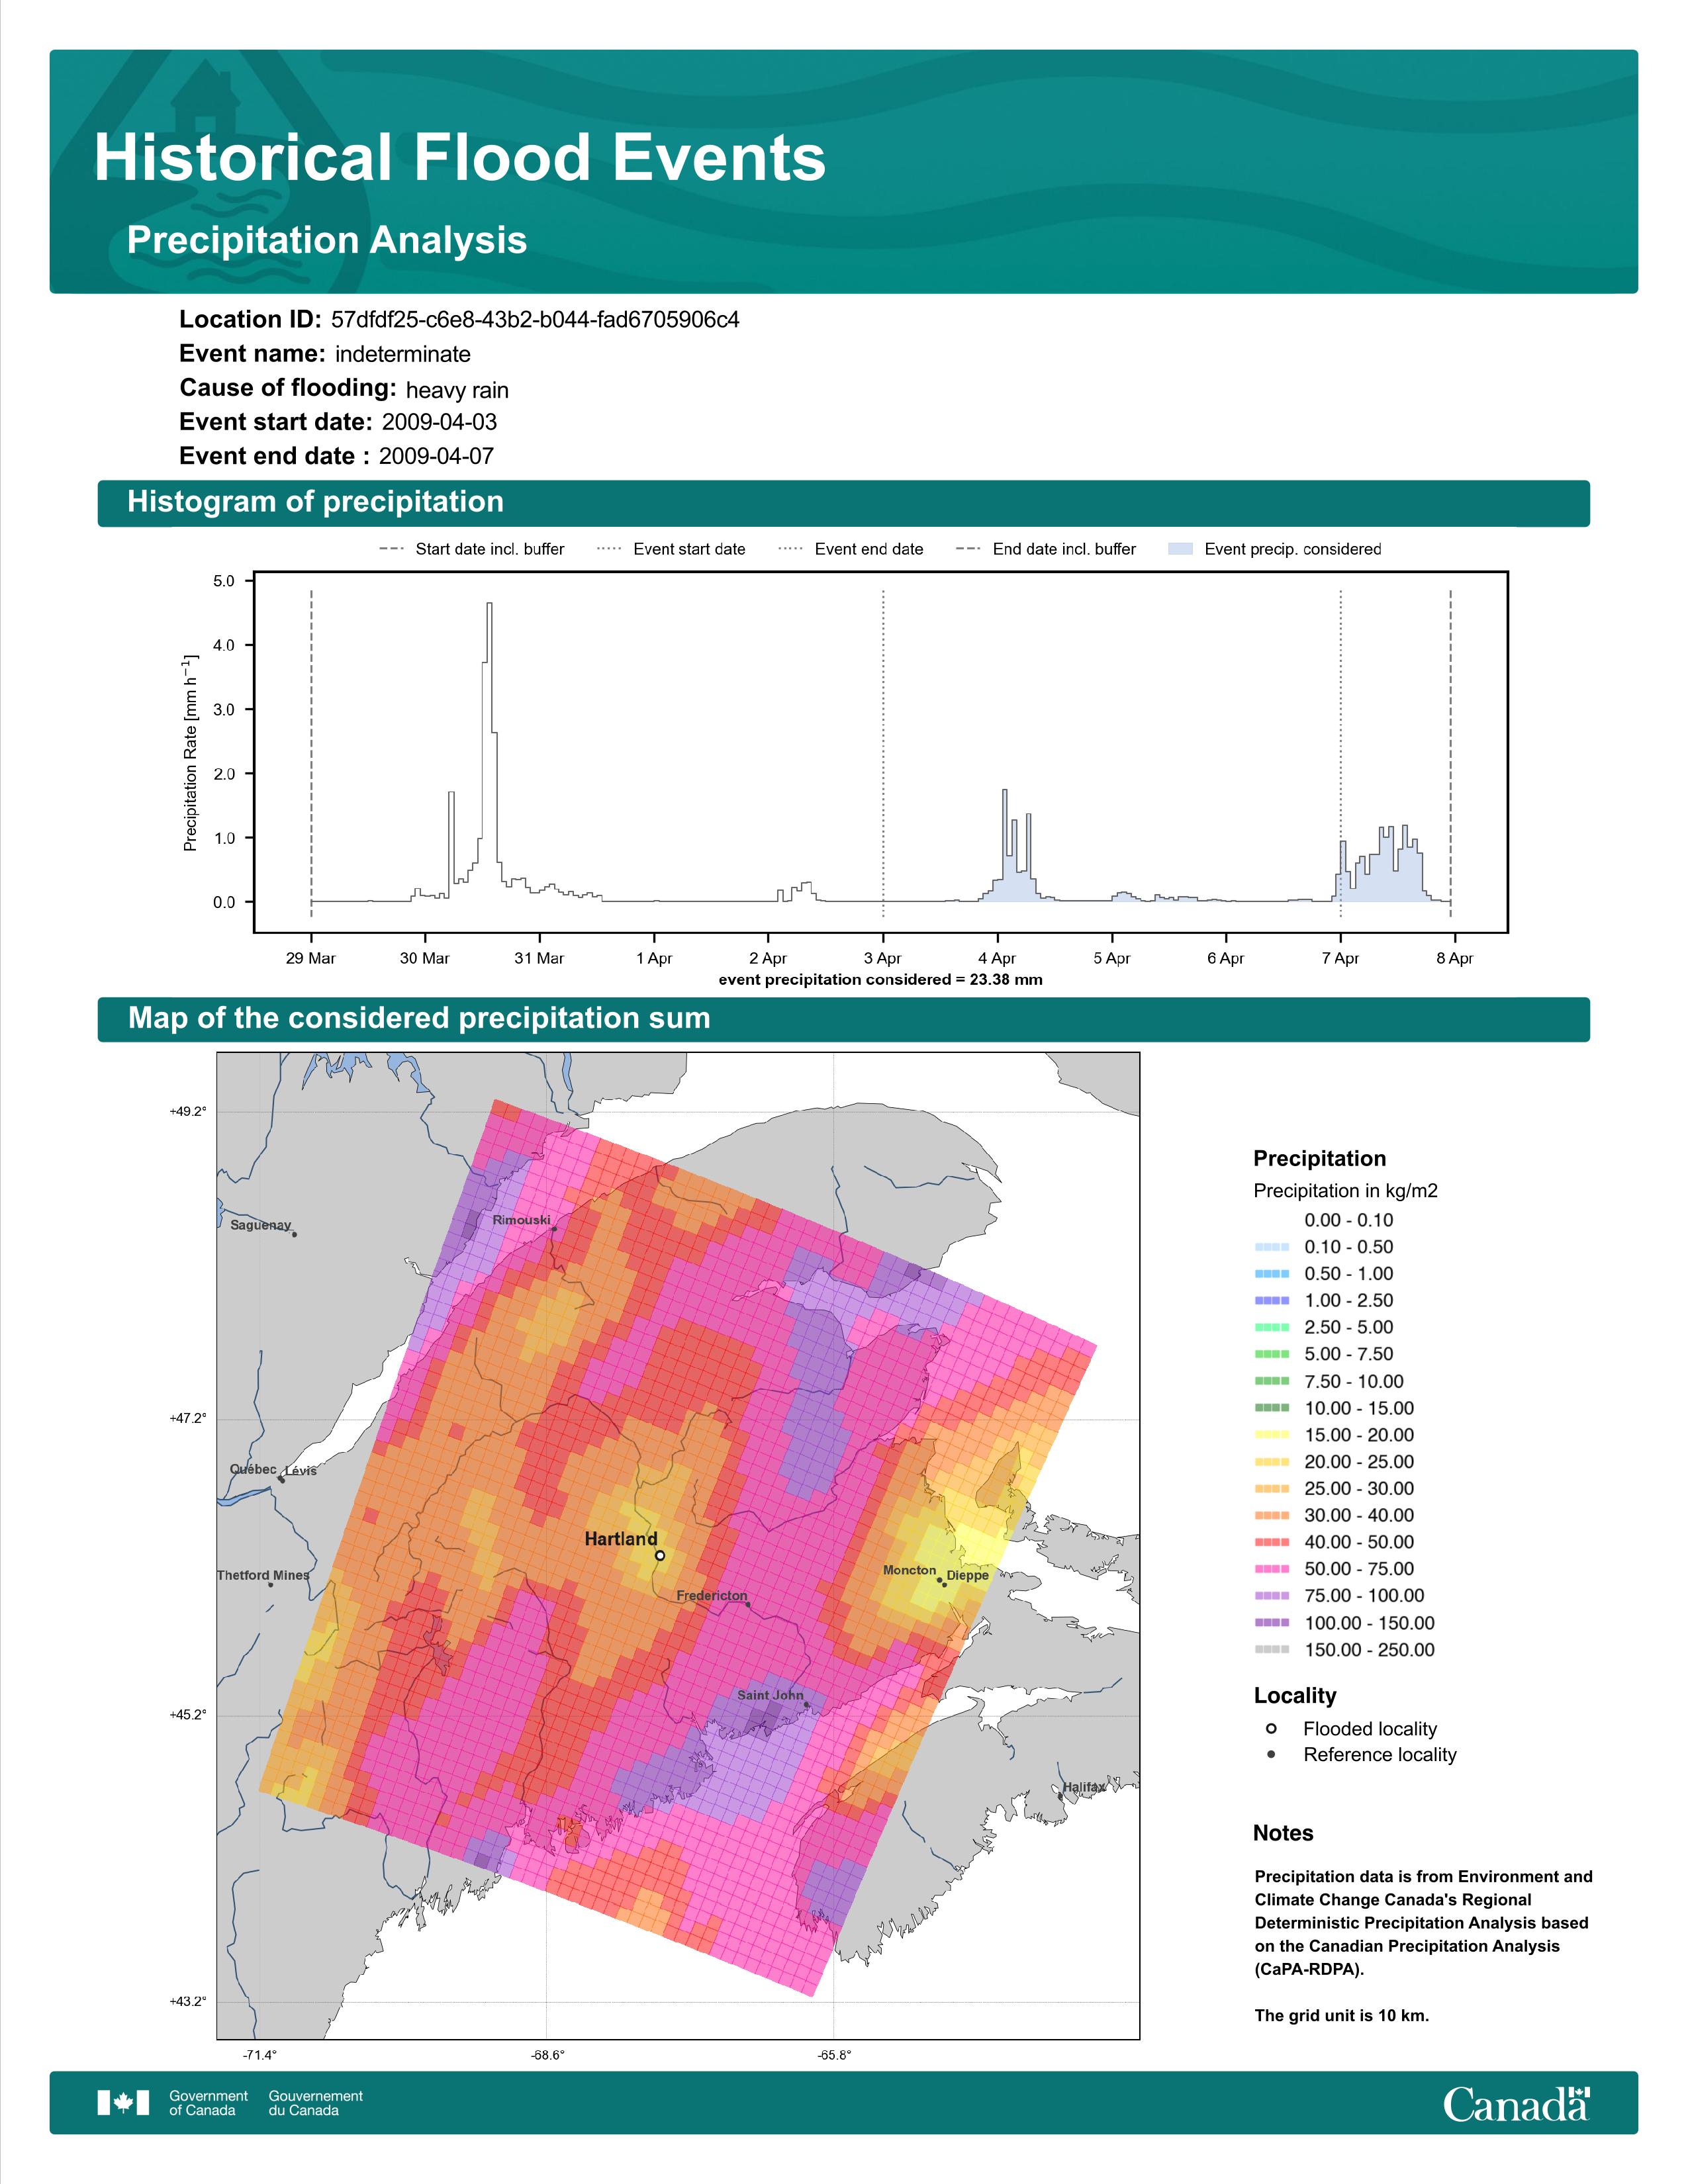Click the 29 Mar x-axis tick label

311,958
